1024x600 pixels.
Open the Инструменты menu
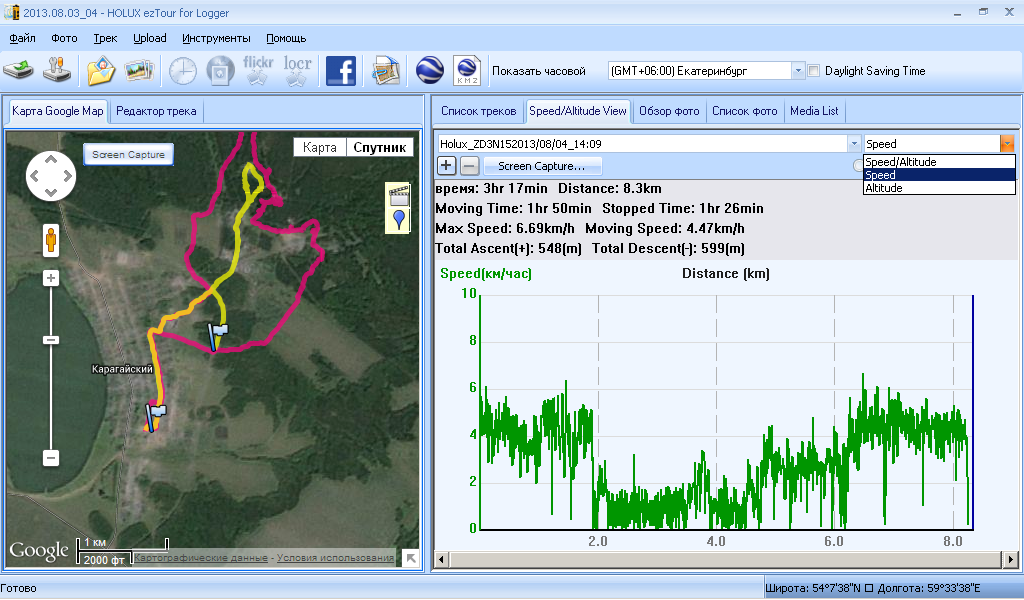point(216,38)
